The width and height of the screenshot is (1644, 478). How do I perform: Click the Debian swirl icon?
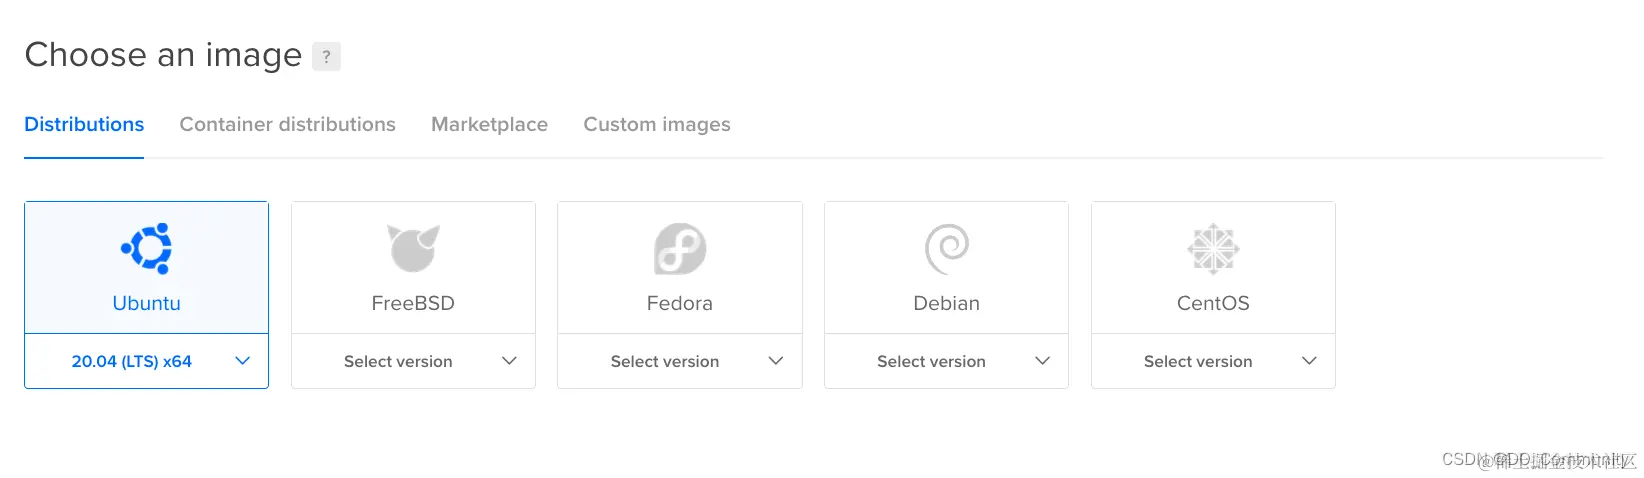[x=947, y=248]
